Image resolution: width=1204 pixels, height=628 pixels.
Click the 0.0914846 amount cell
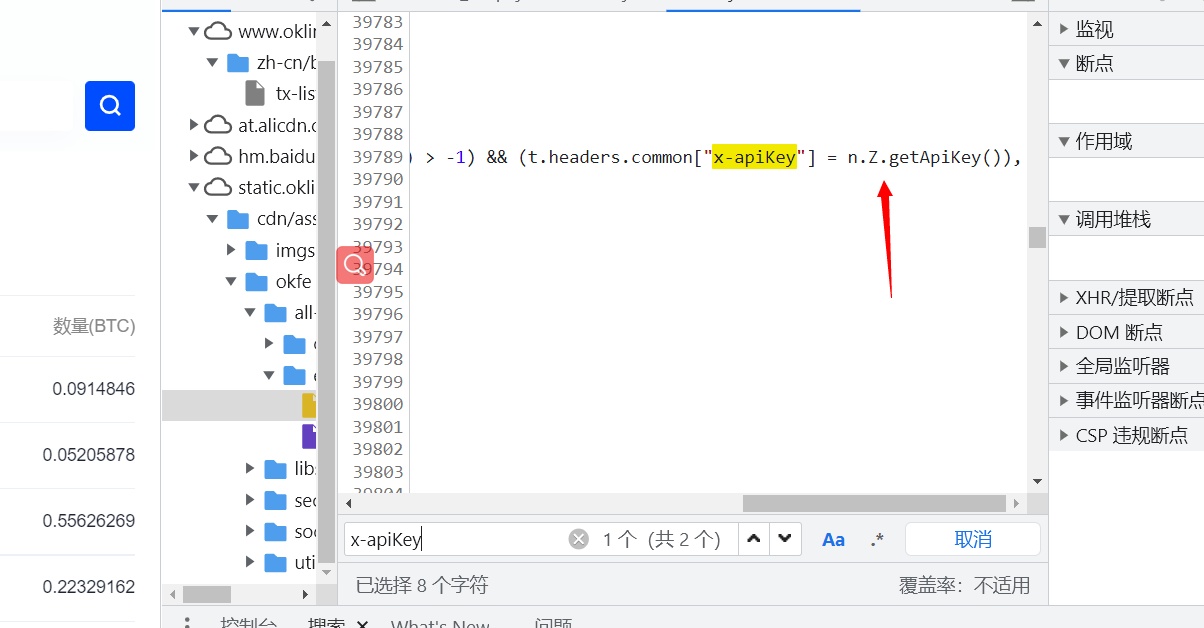coord(94,389)
